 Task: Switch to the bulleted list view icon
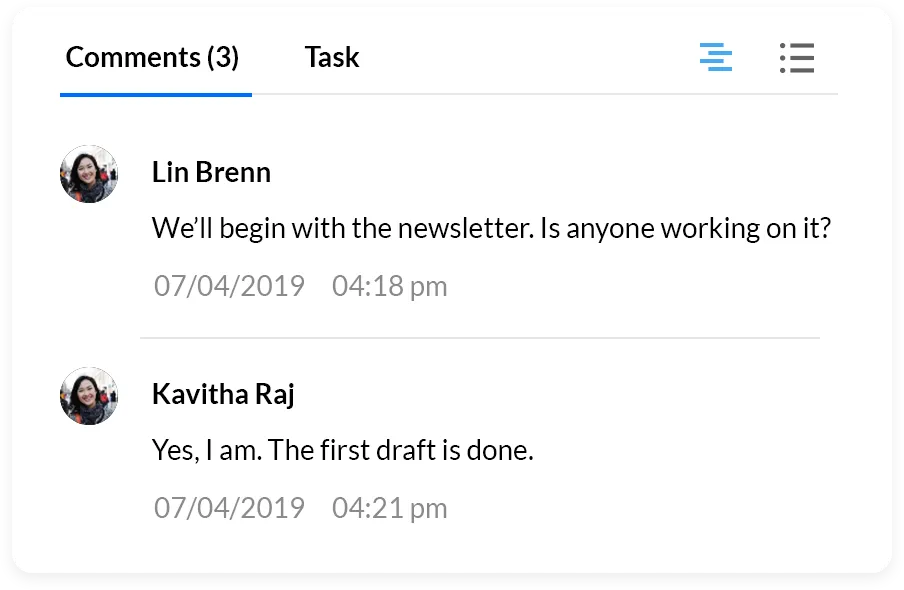(797, 57)
